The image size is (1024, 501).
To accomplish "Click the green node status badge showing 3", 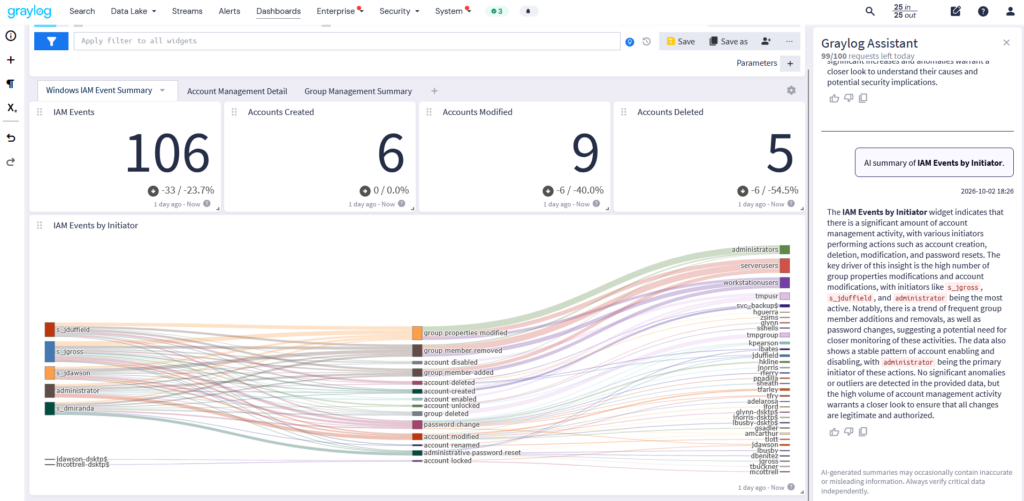I will click(498, 11).
